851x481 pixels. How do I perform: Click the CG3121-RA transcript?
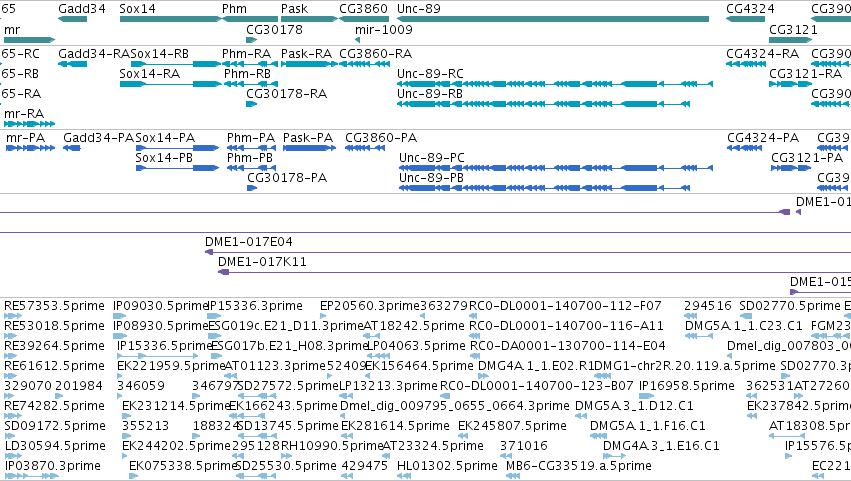(x=791, y=84)
